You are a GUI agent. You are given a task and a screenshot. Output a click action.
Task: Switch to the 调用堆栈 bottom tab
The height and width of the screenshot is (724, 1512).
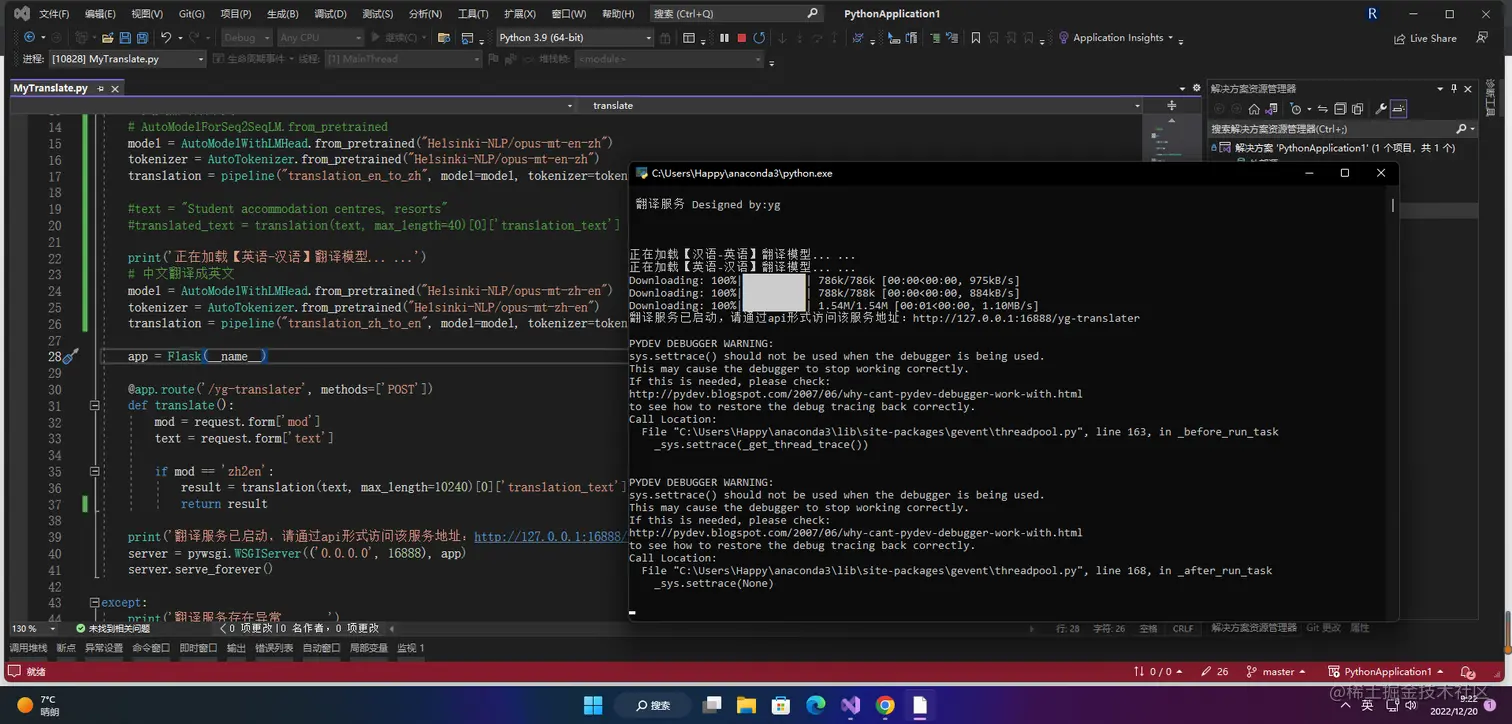coord(28,648)
